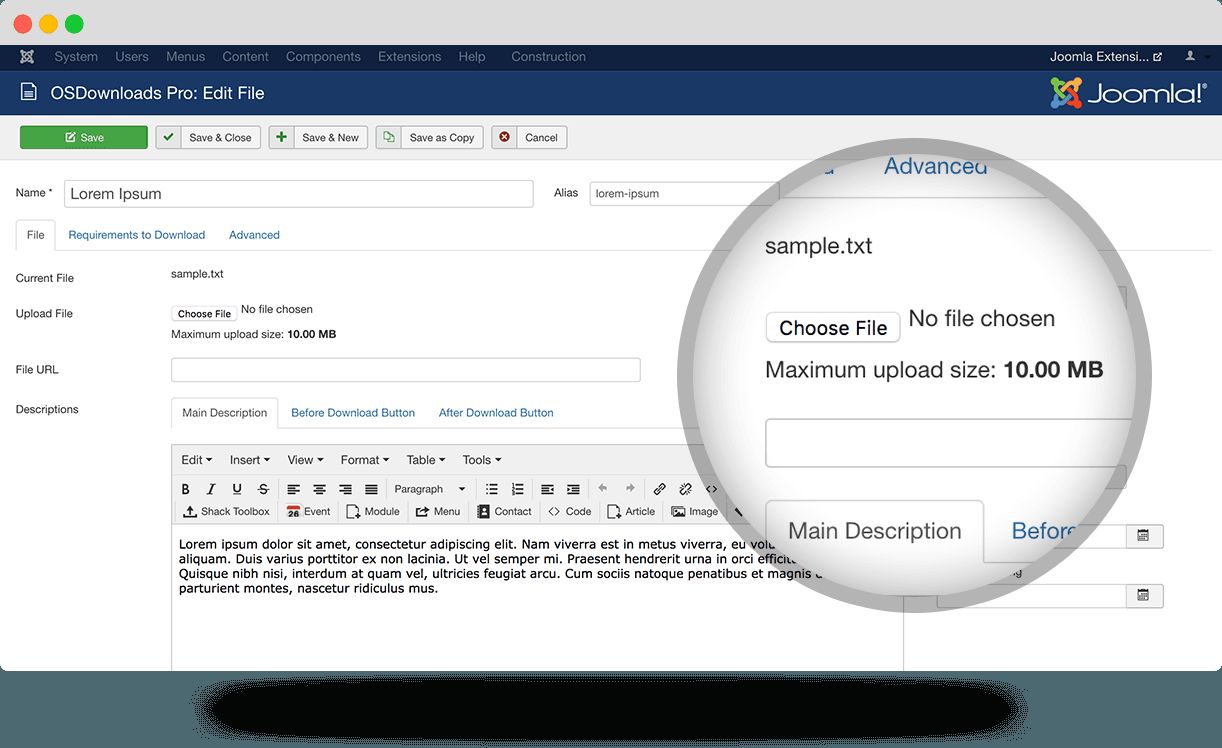Select the File tab
This screenshot has height=748, width=1222.
tap(36, 235)
